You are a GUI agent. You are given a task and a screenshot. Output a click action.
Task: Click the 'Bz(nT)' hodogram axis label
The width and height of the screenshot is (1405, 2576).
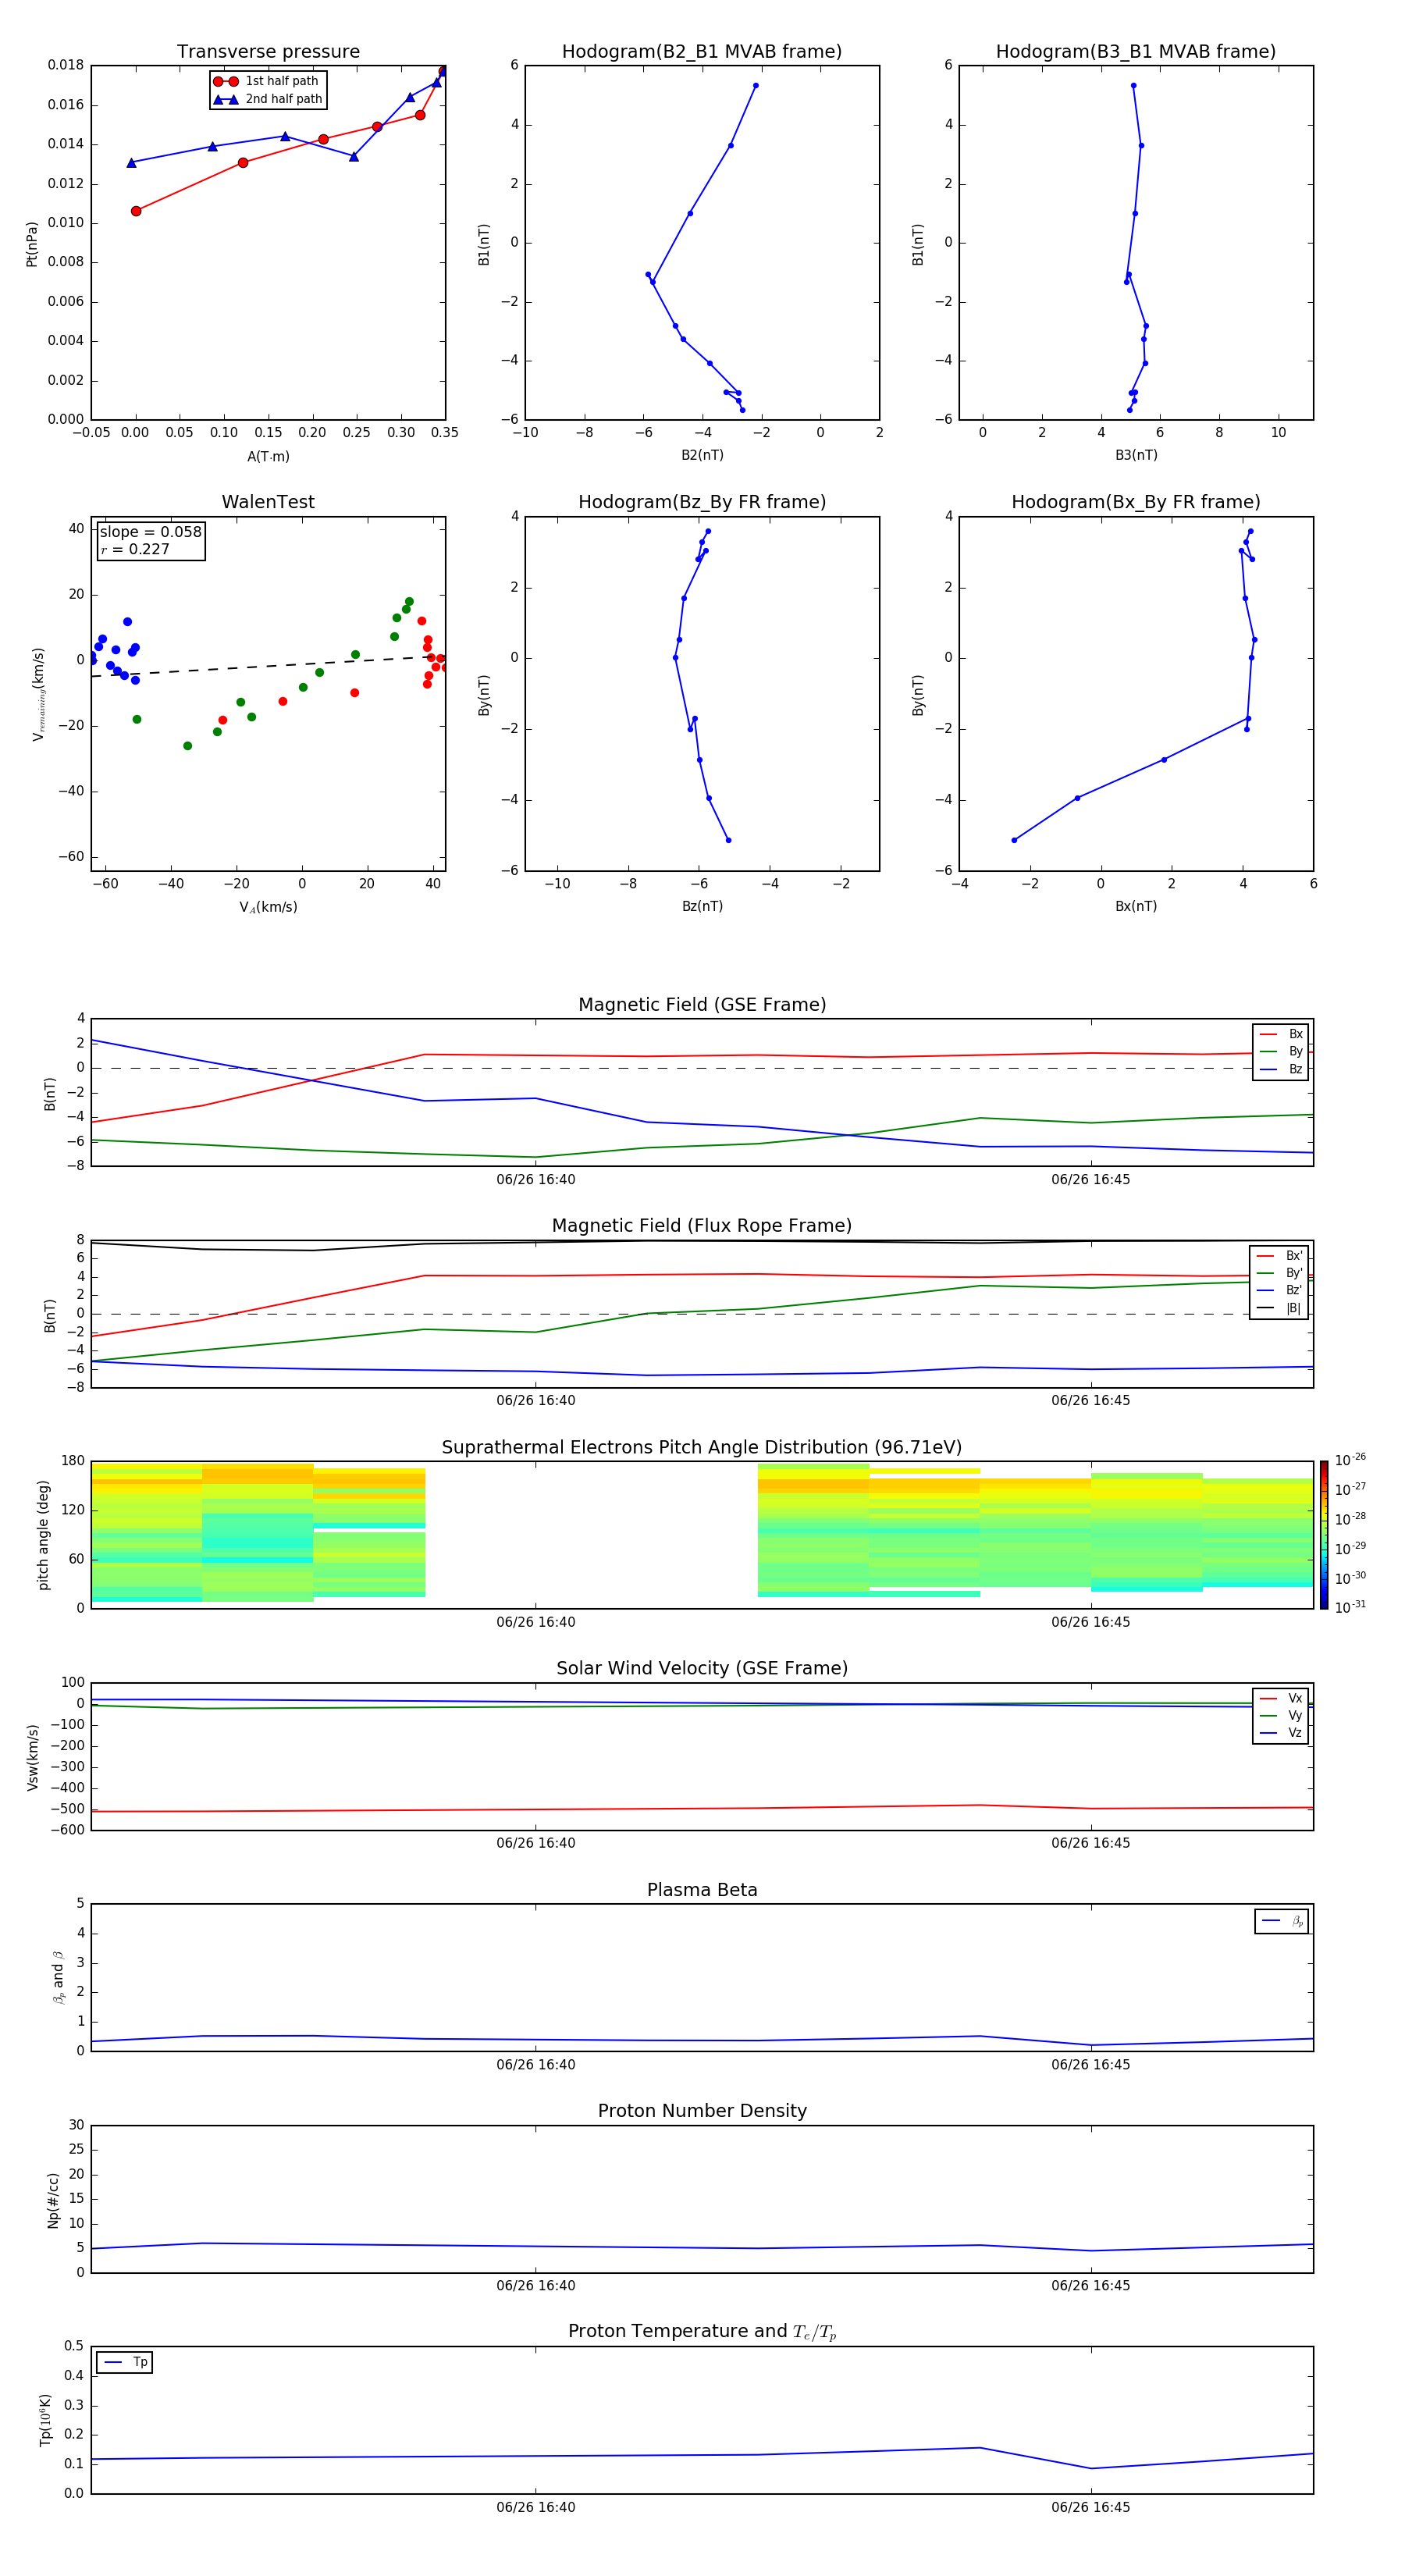point(702,906)
